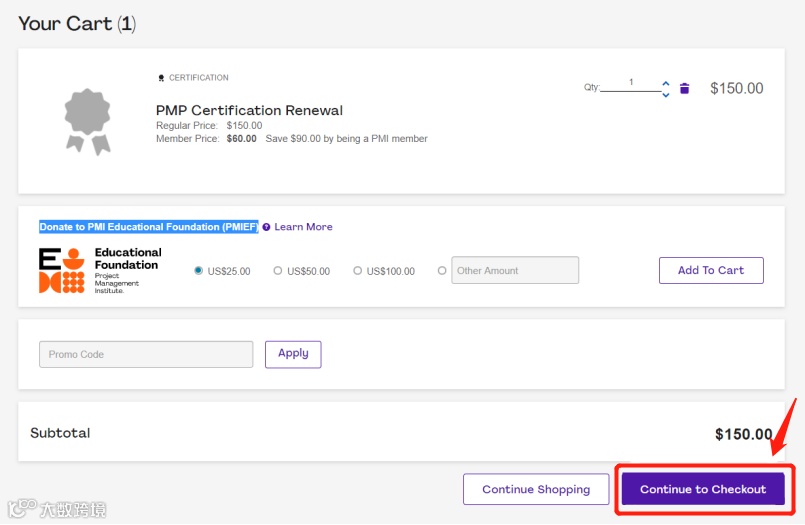Click the certification ribbon product image
The width and height of the screenshot is (805, 525).
88,122
